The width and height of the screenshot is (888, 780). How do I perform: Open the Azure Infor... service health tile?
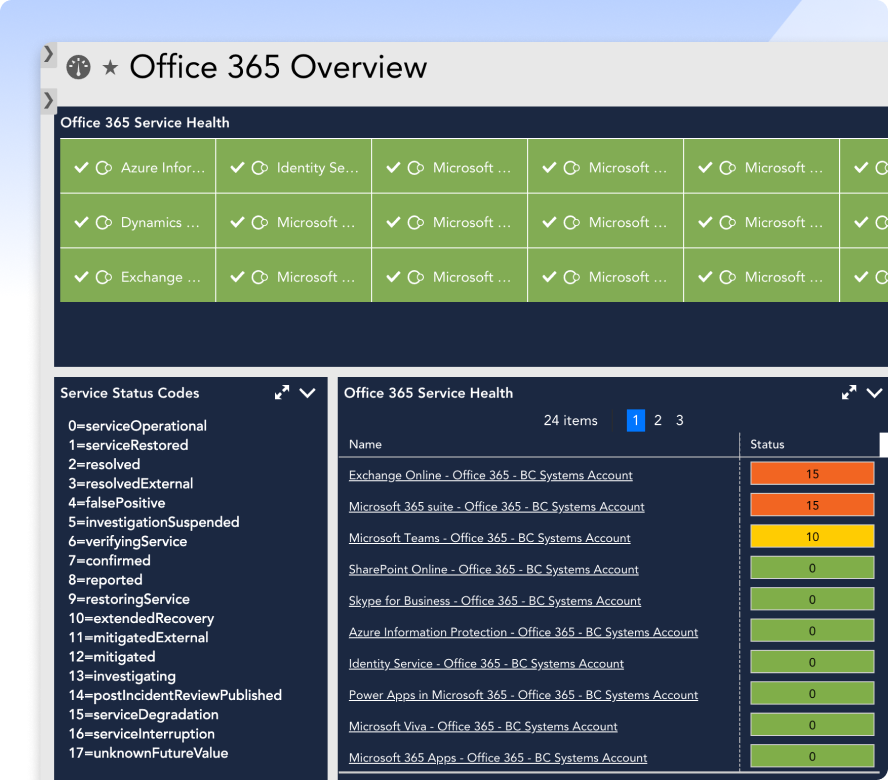point(138,167)
